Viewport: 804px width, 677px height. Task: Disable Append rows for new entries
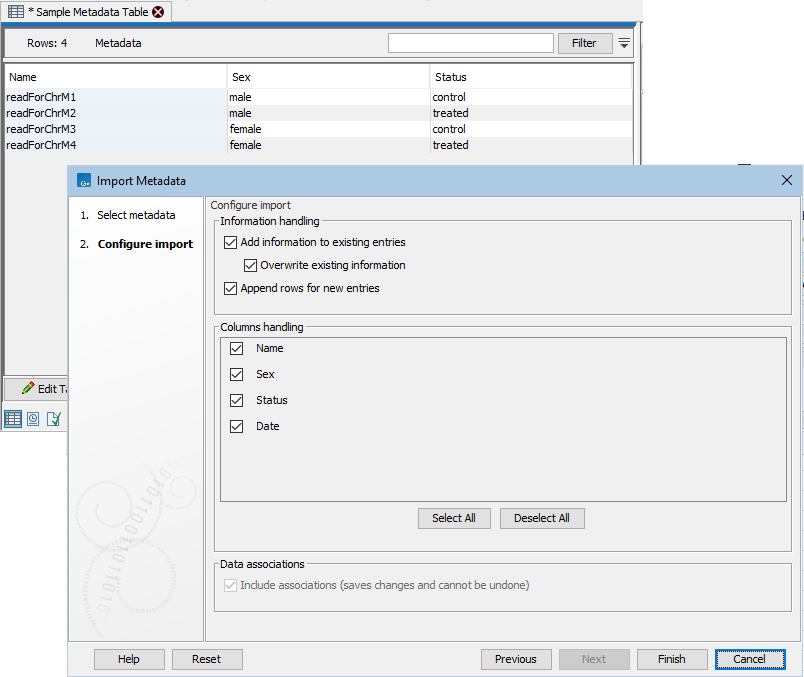(x=230, y=287)
